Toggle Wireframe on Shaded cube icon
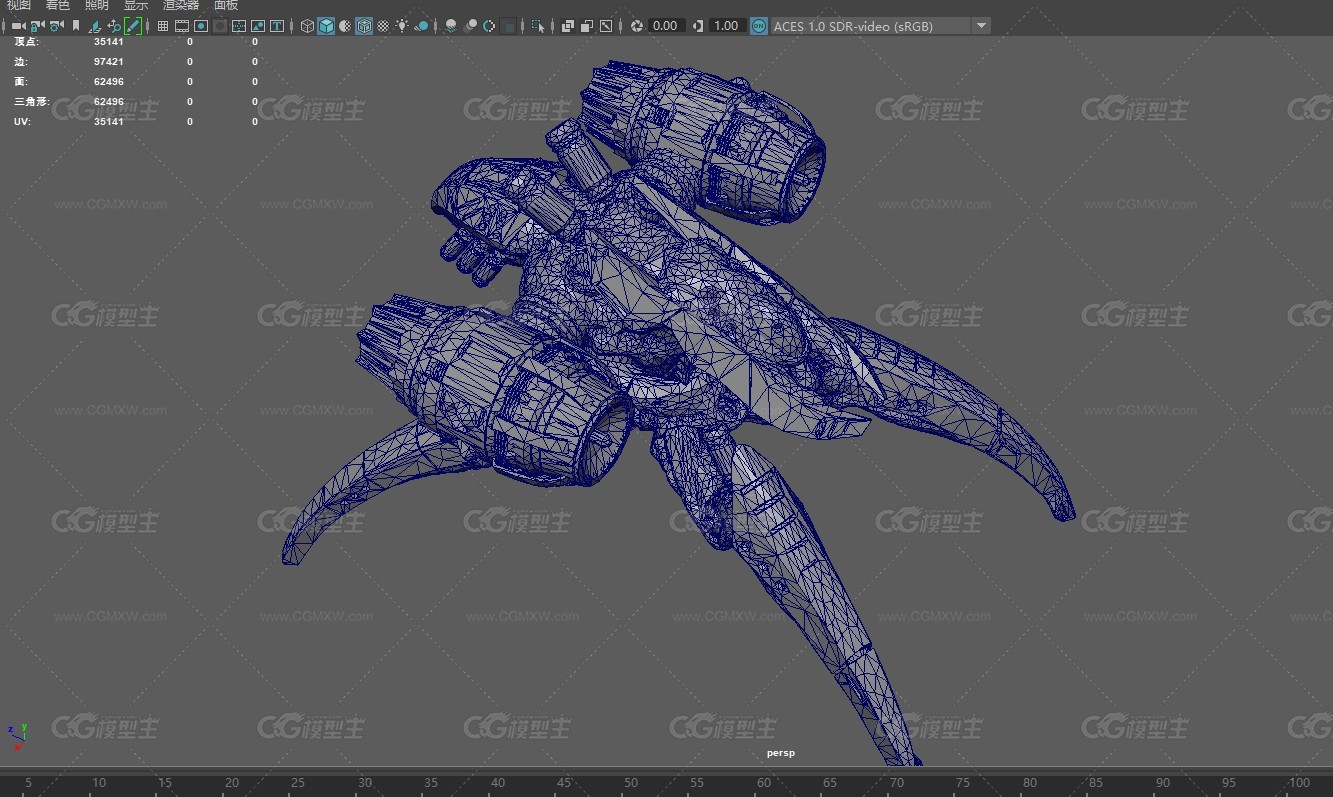This screenshot has width=1333, height=797. 364,26
